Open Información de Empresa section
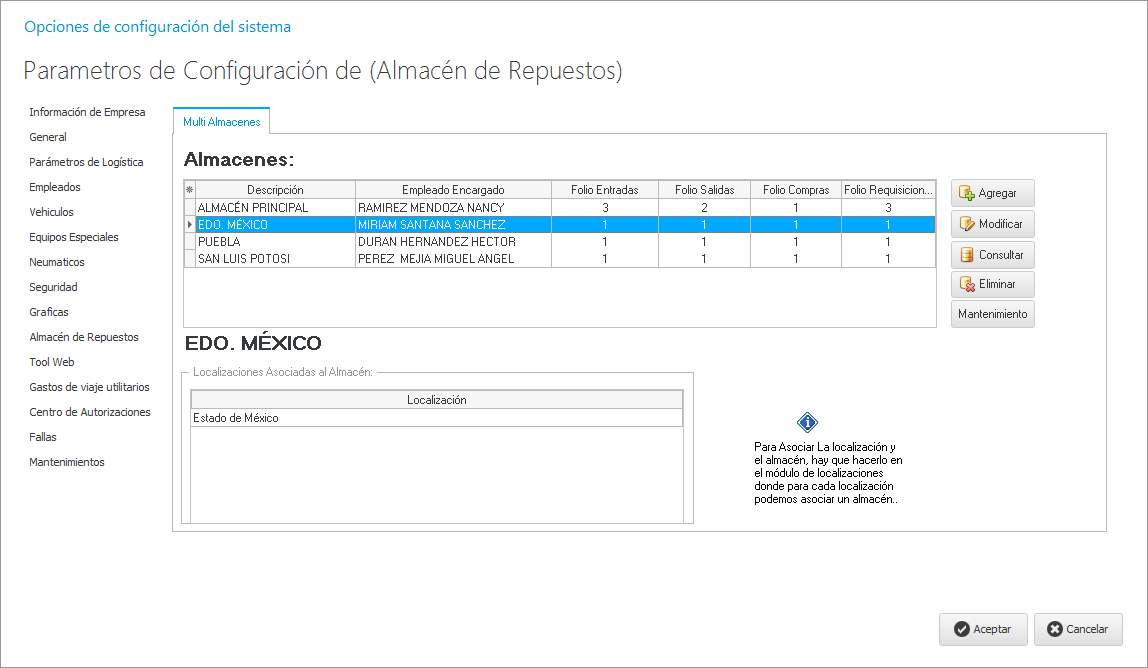This screenshot has width=1148, height=668. coord(87,112)
